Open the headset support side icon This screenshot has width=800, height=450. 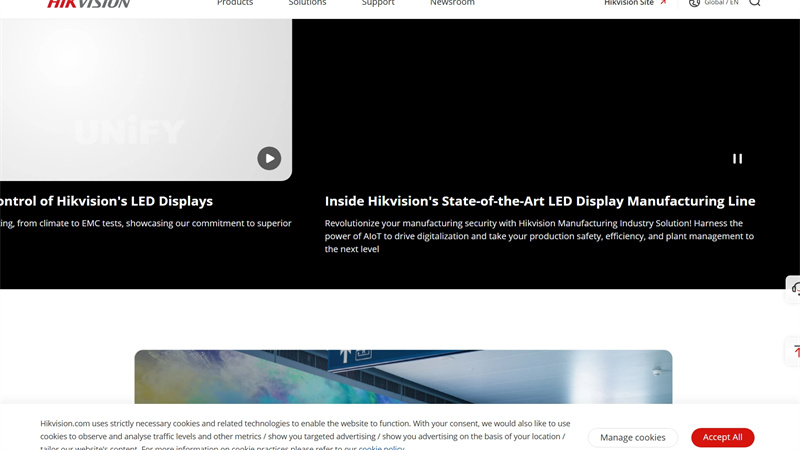tap(794, 289)
